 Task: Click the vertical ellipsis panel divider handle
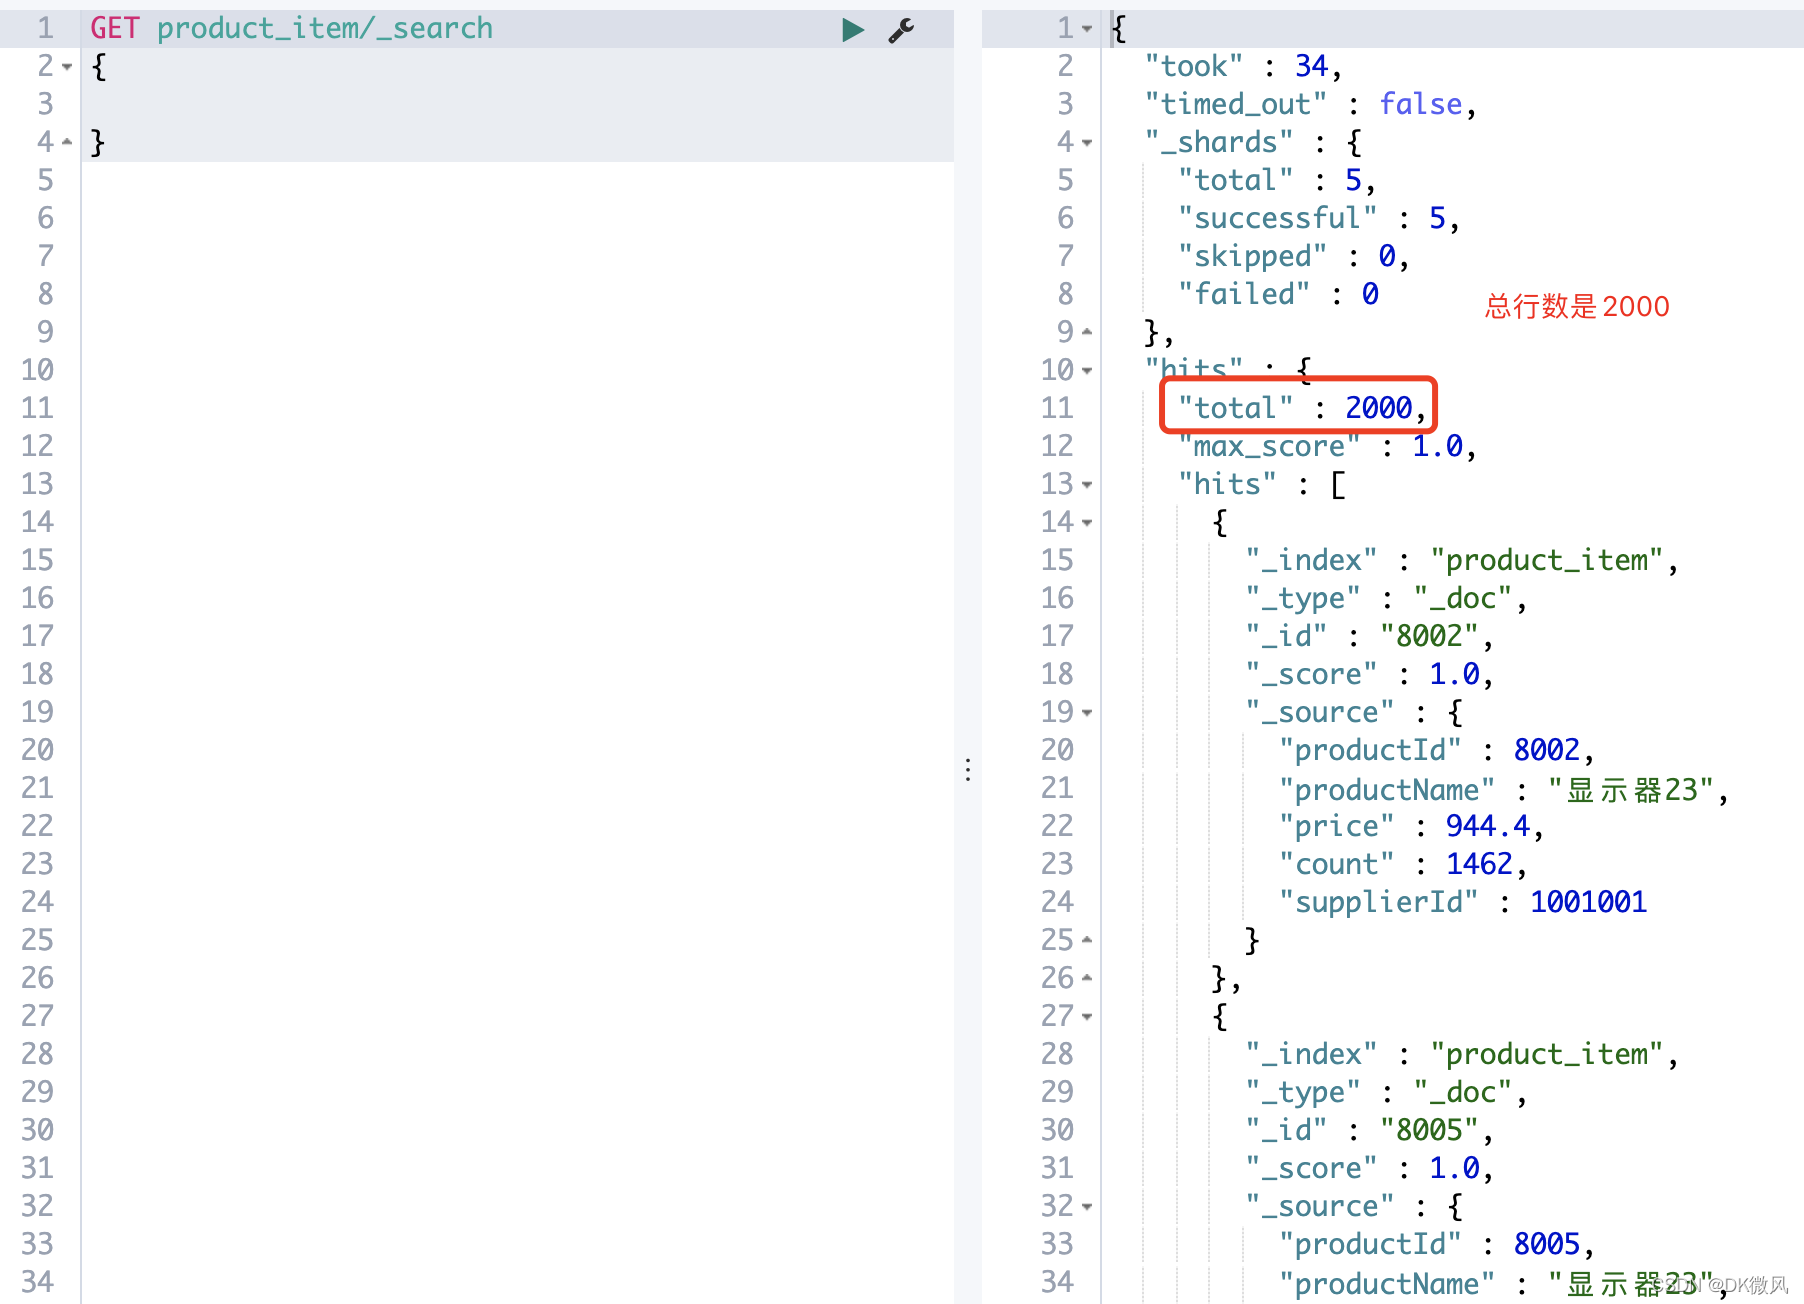click(968, 769)
